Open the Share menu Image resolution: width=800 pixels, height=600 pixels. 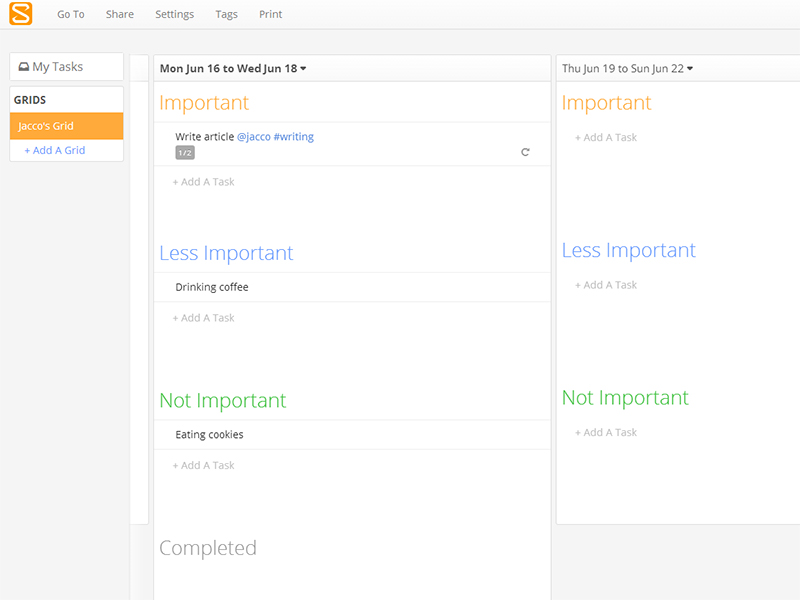pos(120,15)
